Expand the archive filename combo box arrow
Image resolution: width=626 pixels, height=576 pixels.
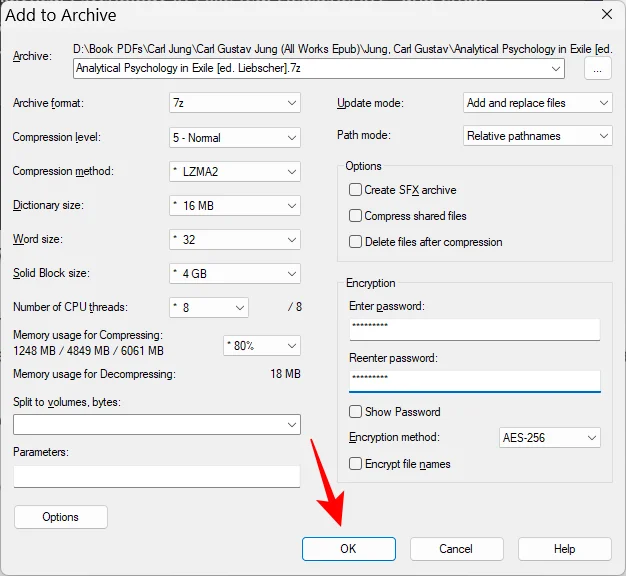(556, 69)
